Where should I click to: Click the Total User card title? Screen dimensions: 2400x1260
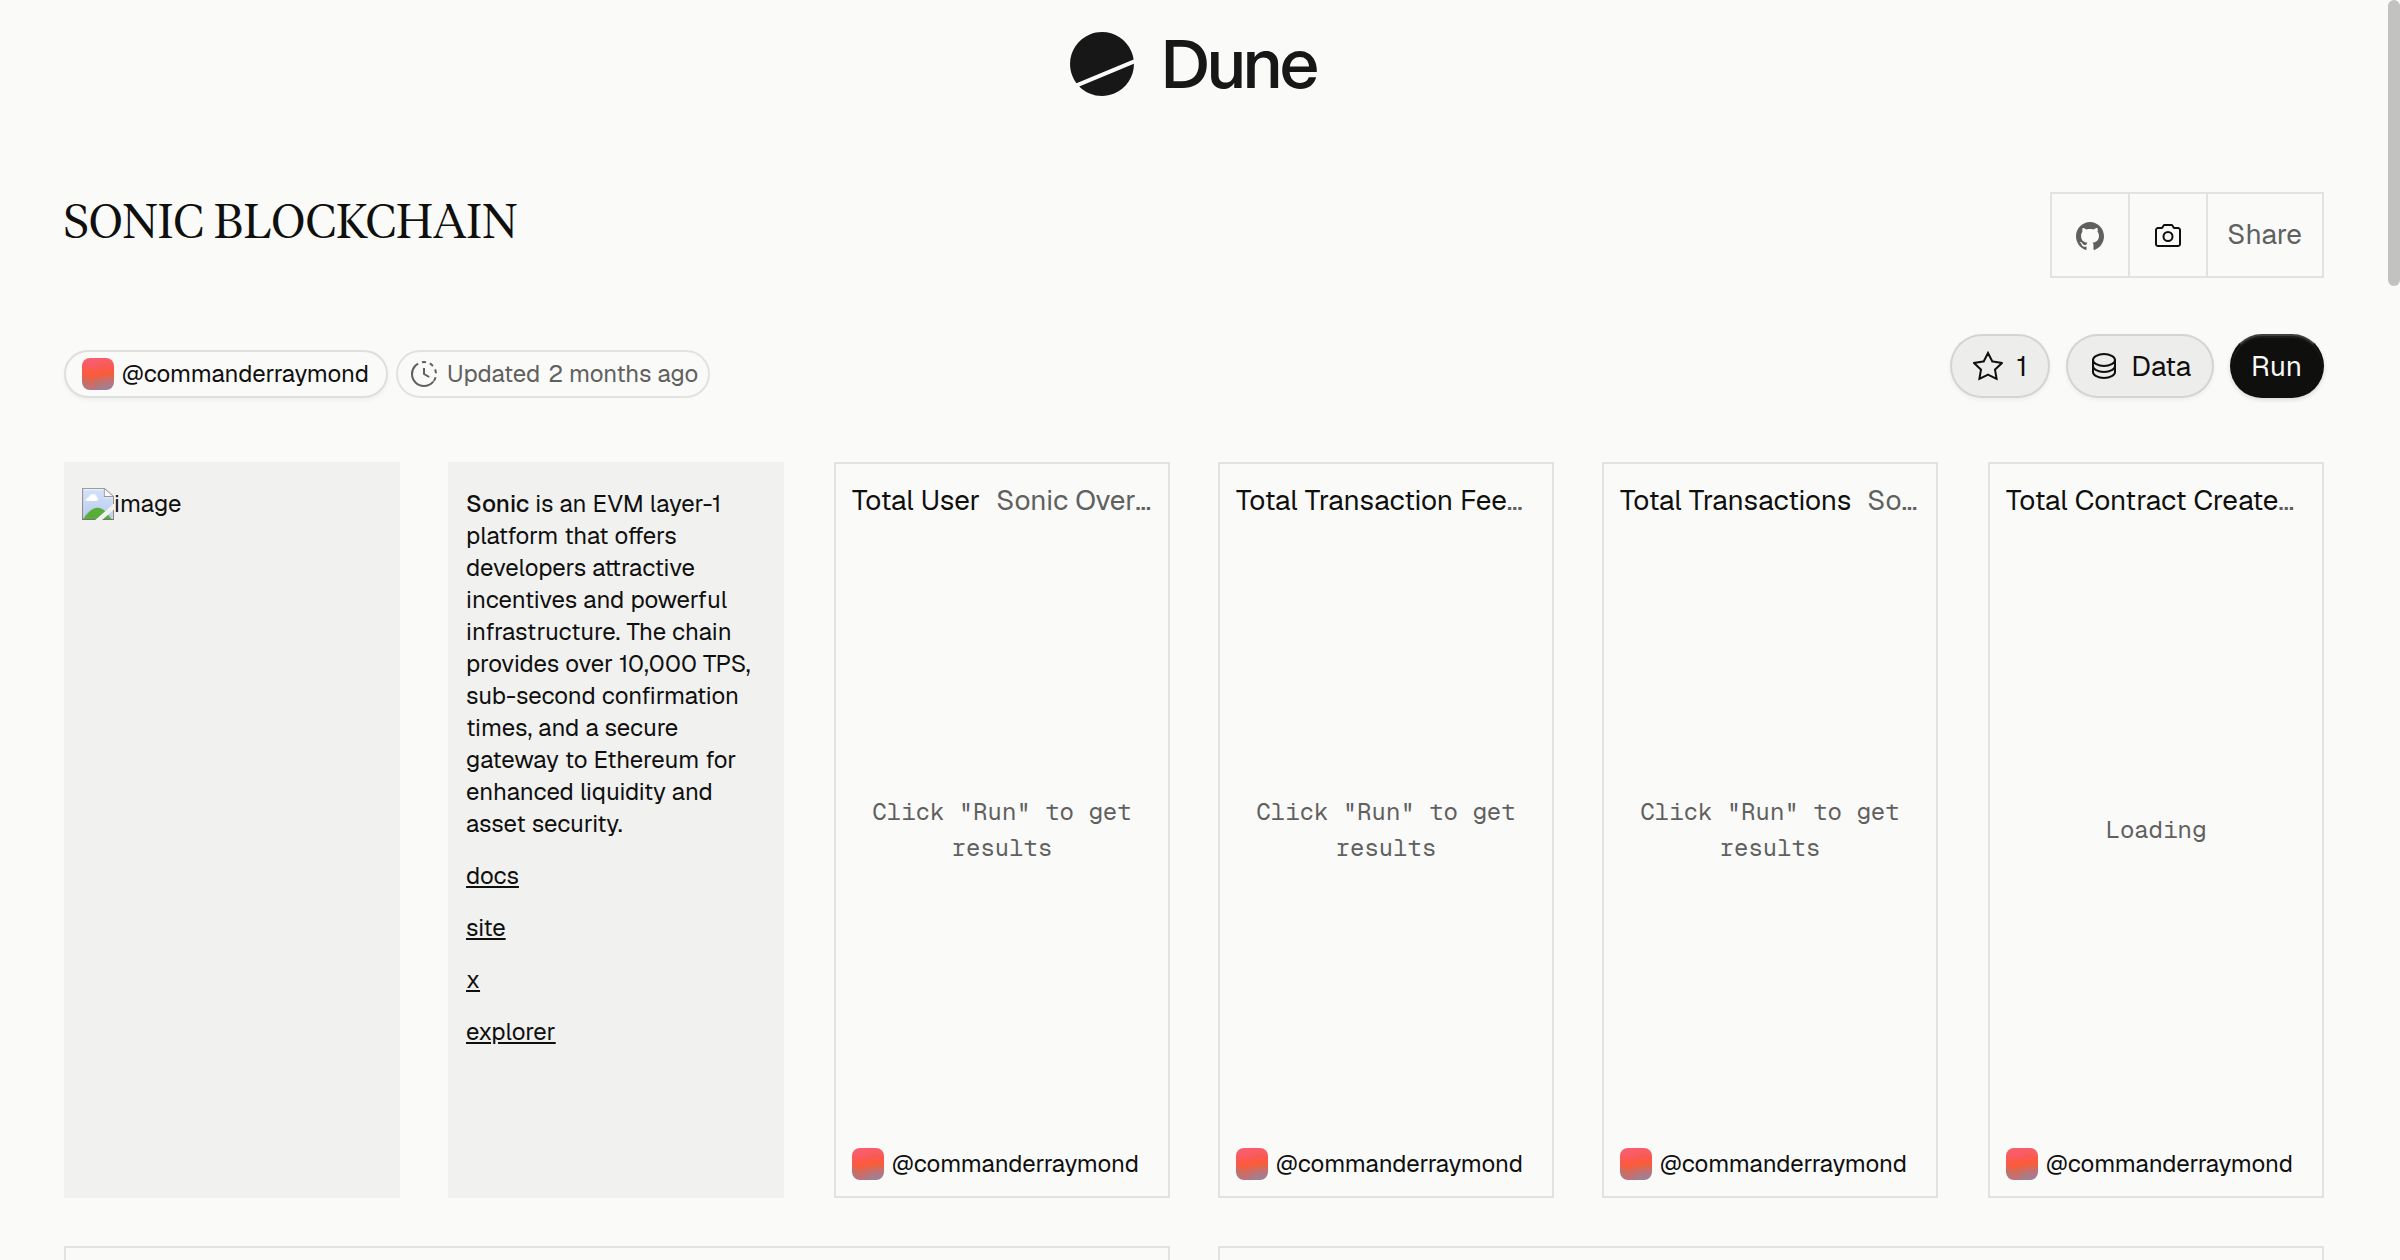point(915,500)
